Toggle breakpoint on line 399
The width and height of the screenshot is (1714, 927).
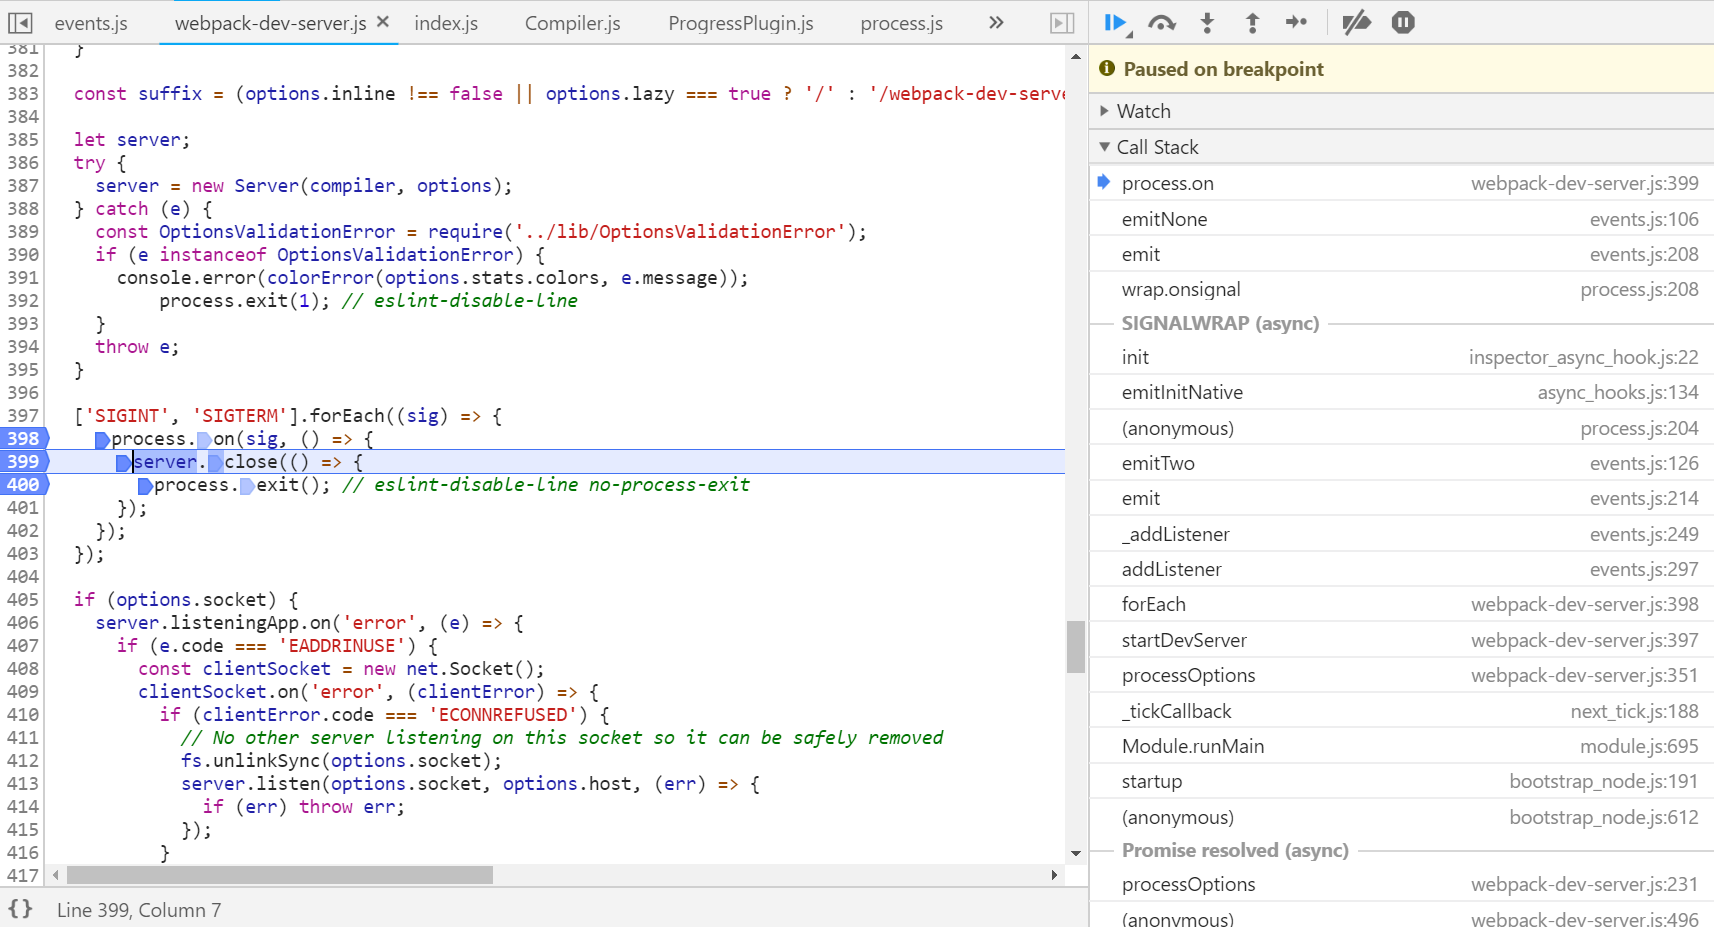tap(23, 461)
